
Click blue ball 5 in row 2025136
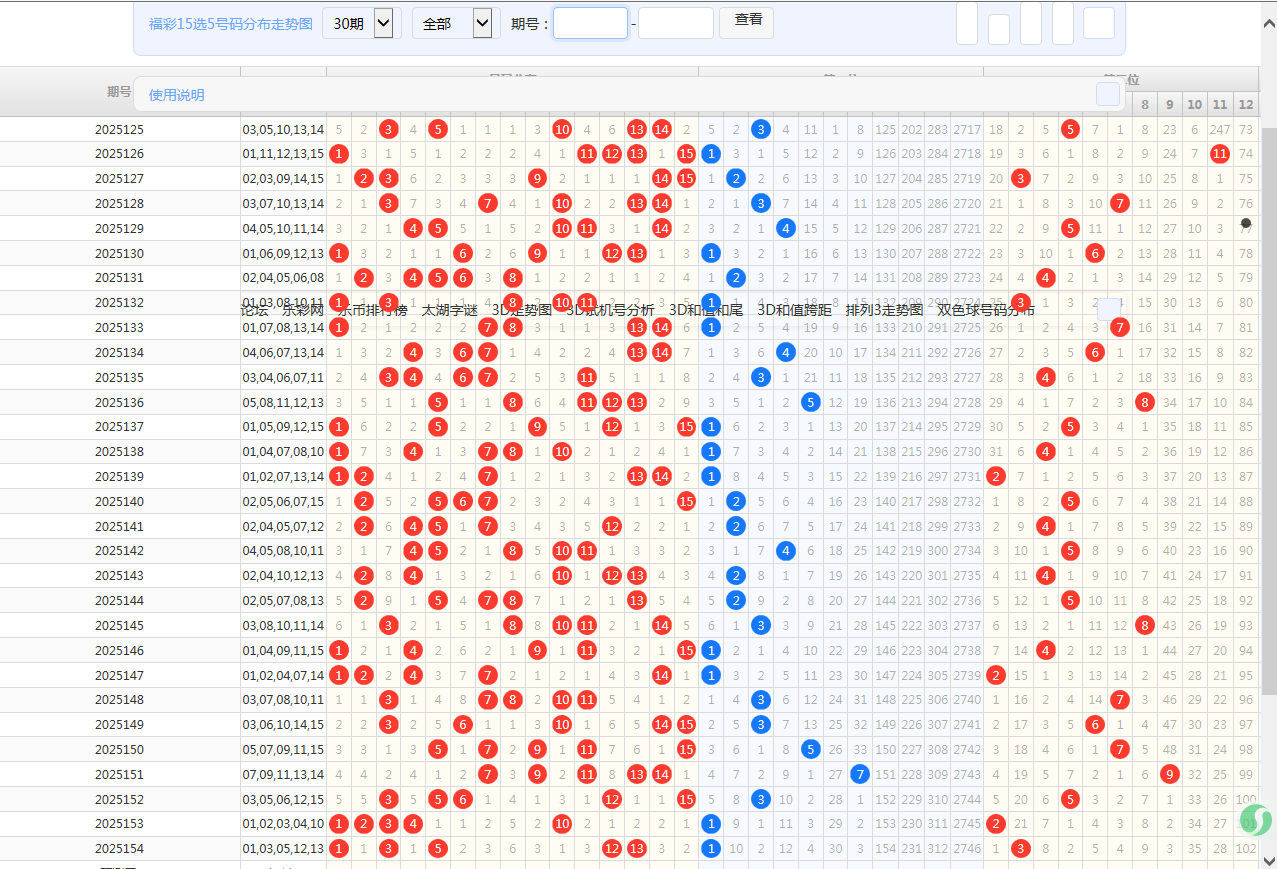pos(811,402)
